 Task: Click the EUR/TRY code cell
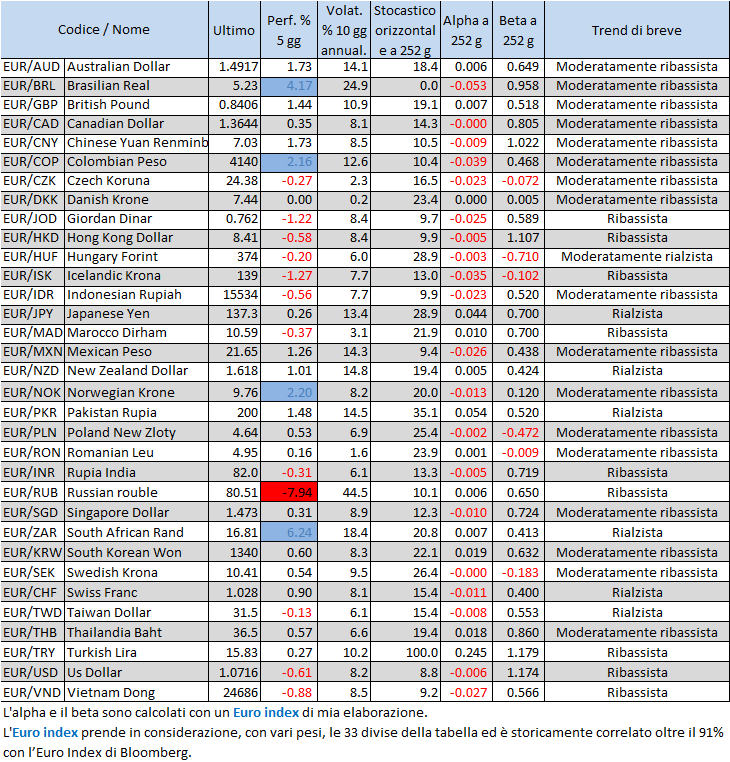coord(33,652)
